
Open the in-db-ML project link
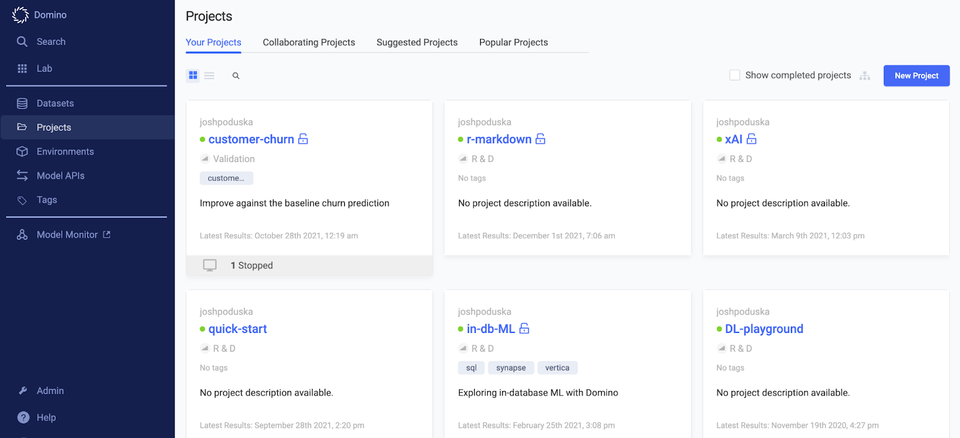click(x=490, y=329)
